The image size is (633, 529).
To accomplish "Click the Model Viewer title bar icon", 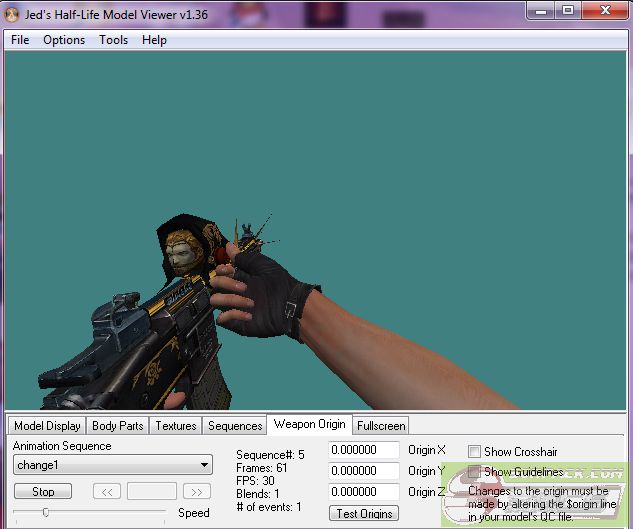I will coord(12,15).
